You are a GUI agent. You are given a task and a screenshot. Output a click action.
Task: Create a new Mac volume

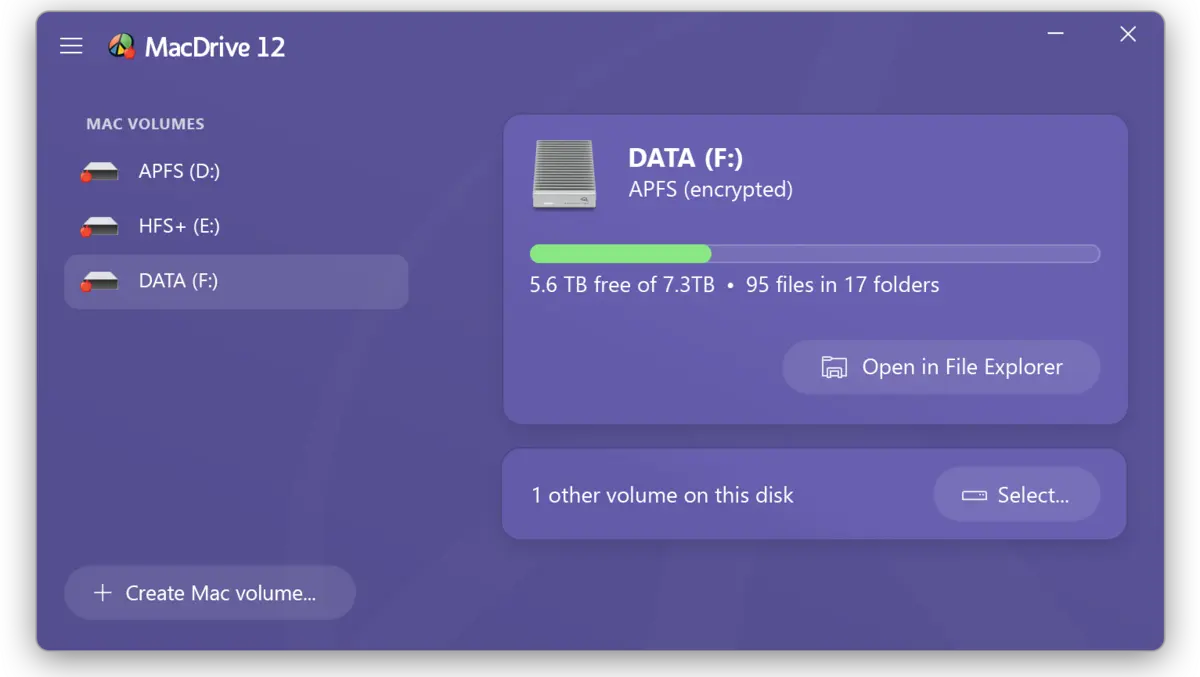(210, 592)
